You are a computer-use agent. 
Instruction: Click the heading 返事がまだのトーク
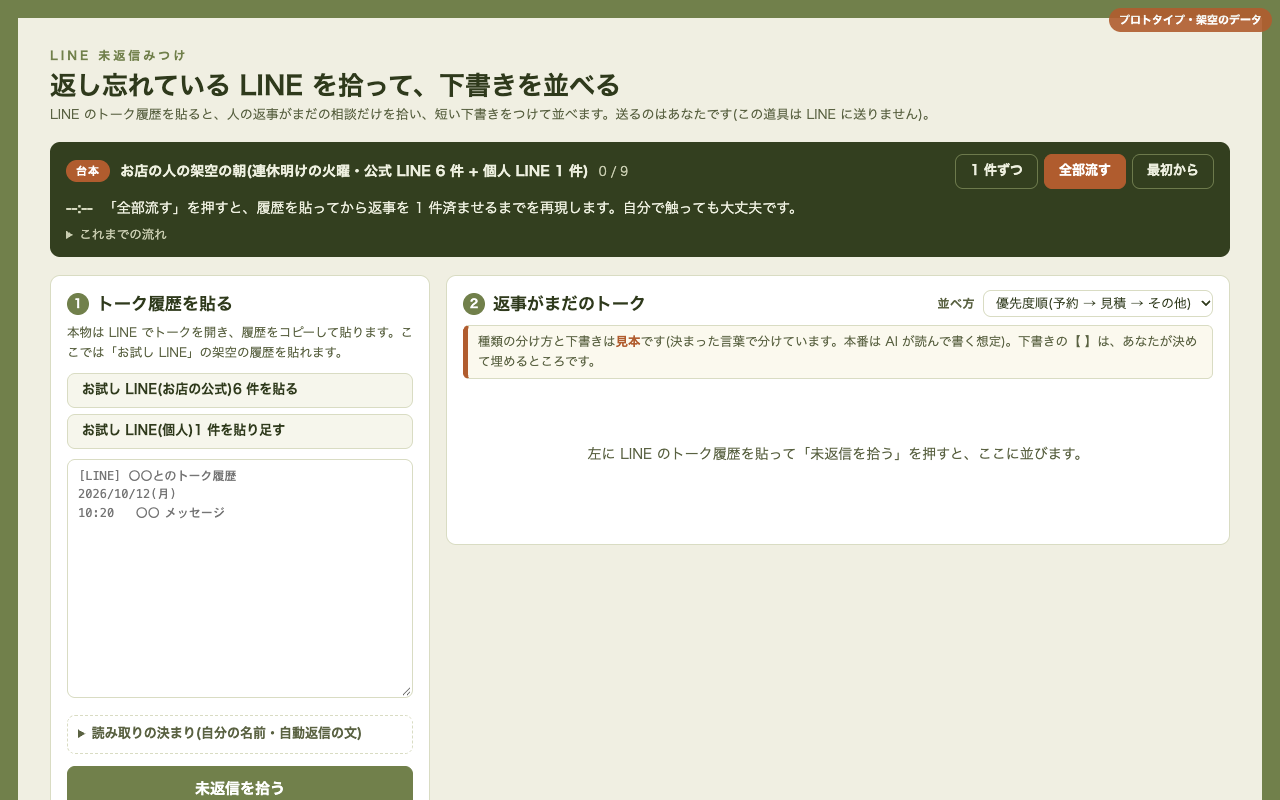click(569, 304)
